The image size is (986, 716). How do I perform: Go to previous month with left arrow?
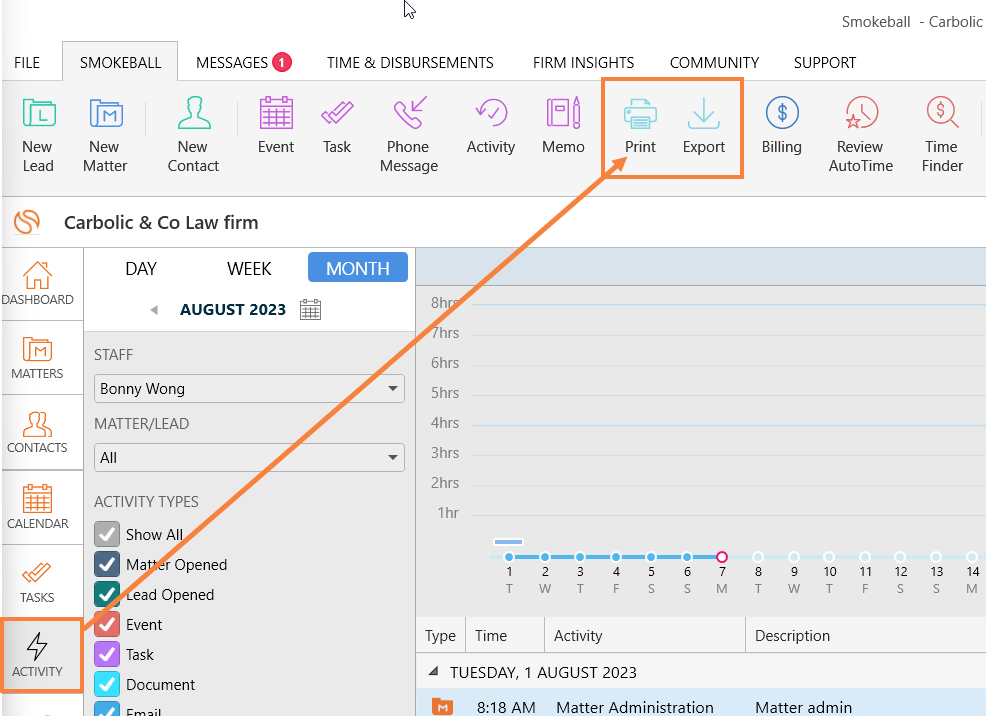(154, 310)
